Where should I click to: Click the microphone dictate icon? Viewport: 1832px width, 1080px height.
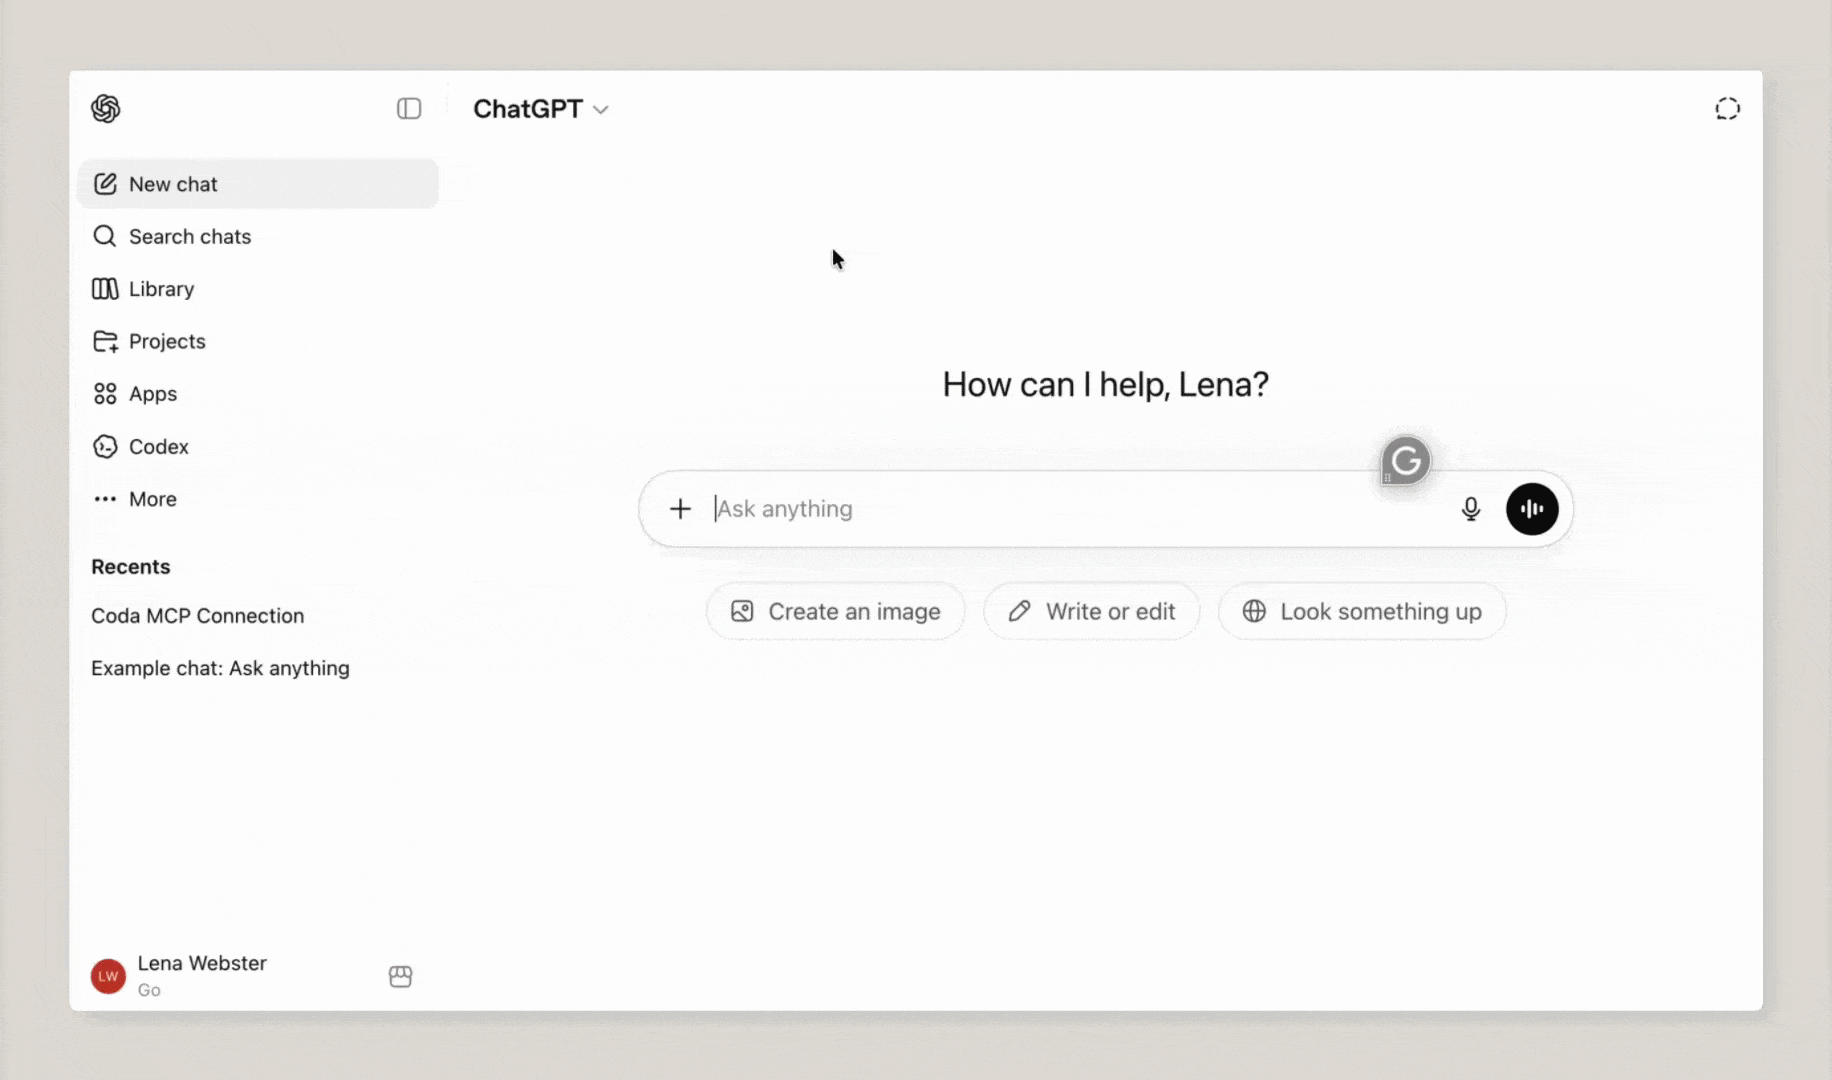[x=1470, y=509]
